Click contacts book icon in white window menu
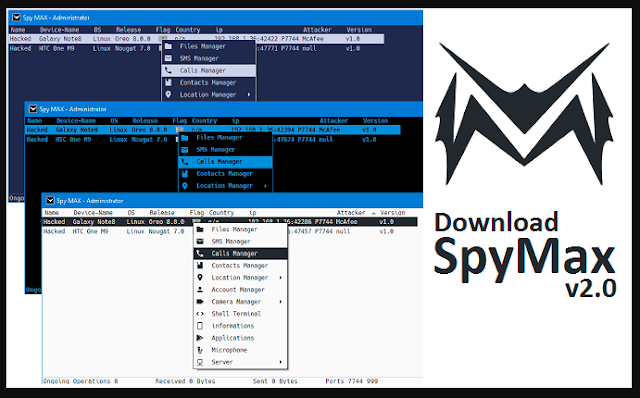Viewport: 640px width, 398px height. coord(200,265)
